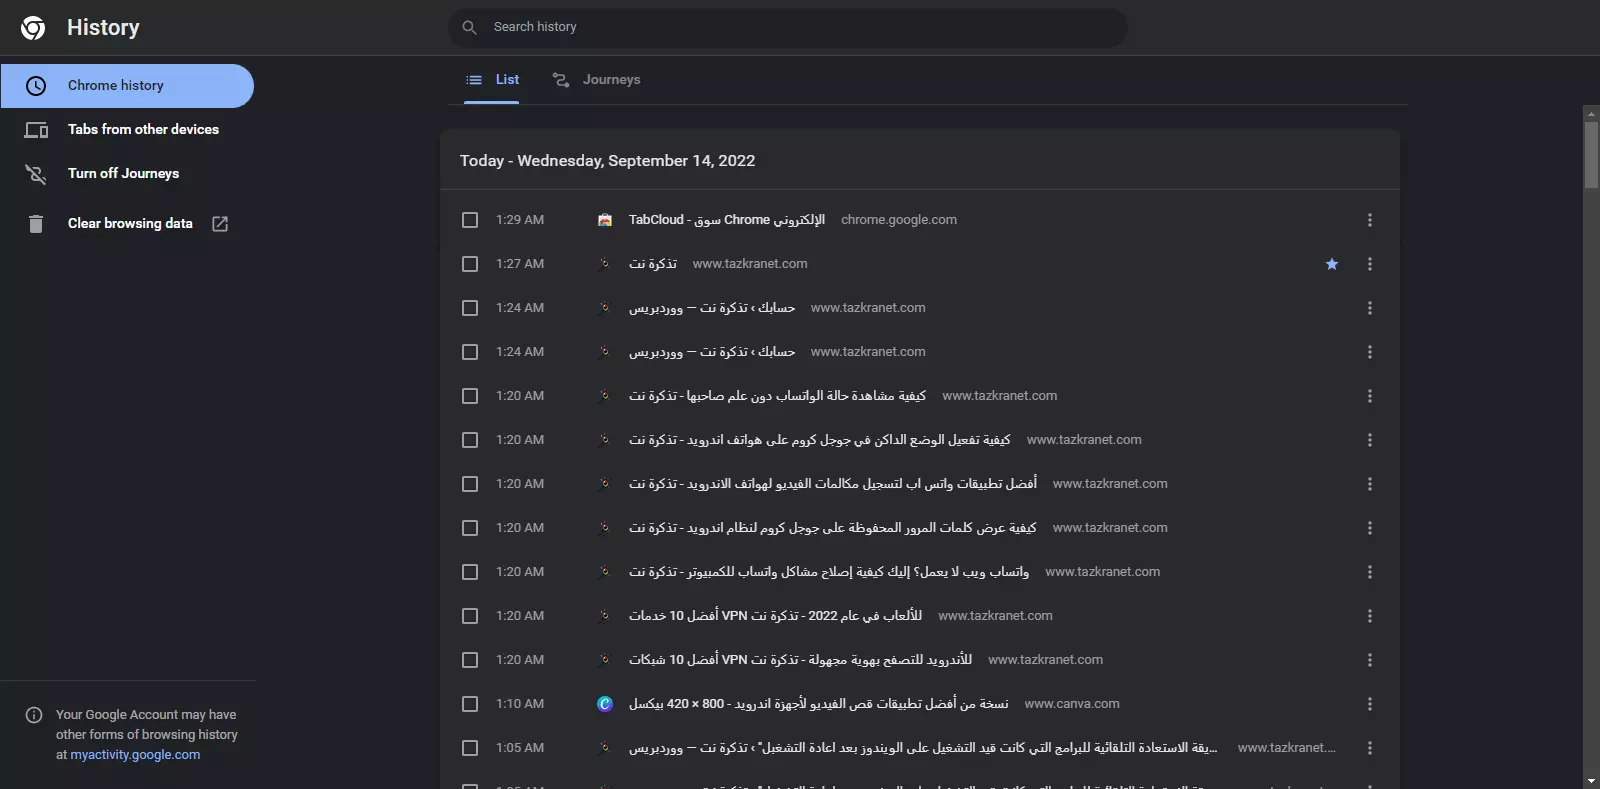Open more actions for canva.com entry

click(x=1370, y=704)
